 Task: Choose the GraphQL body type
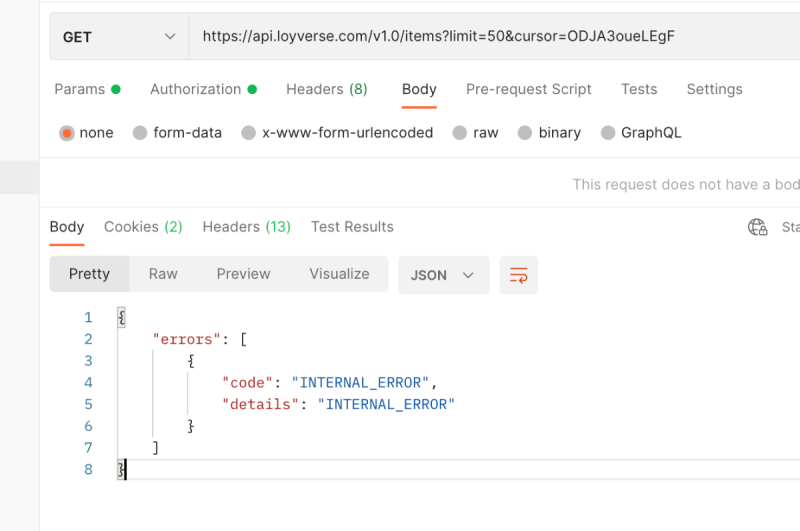tap(608, 133)
